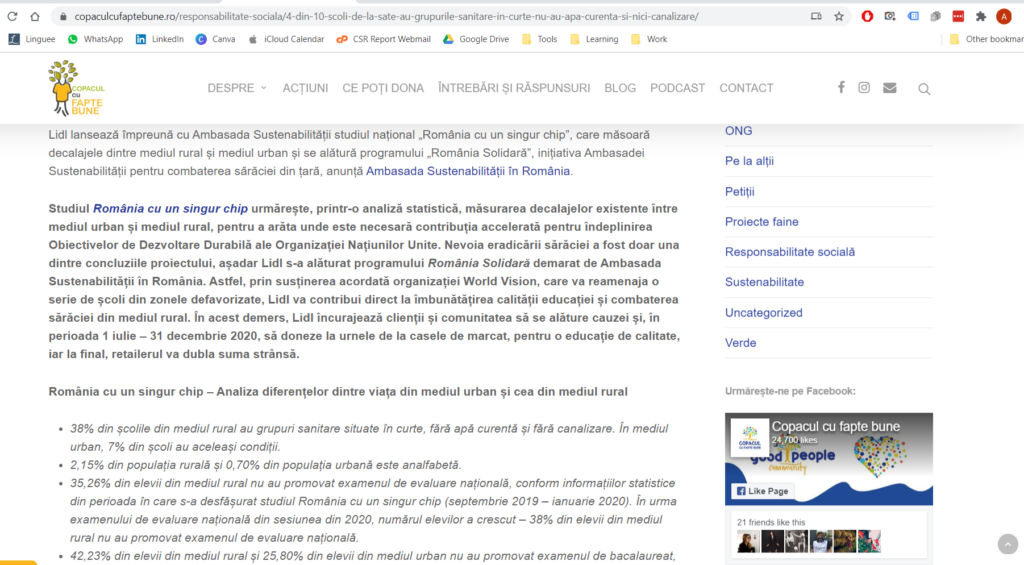Screen dimensions: 1024x565
Task: Open the profile avatar with letter A
Action: [1004, 16]
